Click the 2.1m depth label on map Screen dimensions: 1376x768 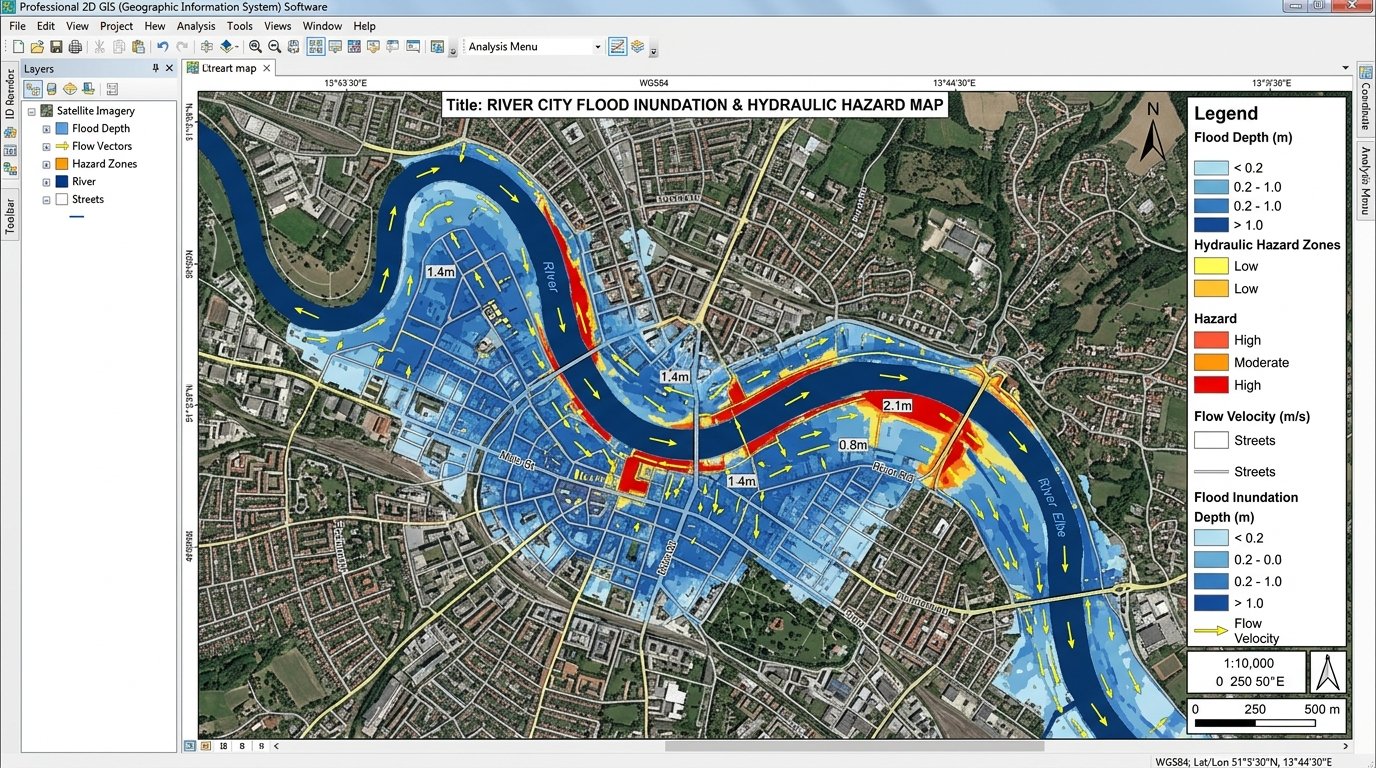897,405
